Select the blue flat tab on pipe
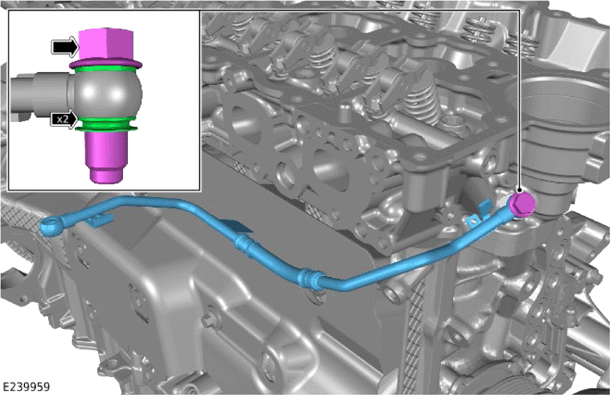The width and height of the screenshot is (611, 396). pyautogui.click(x=235, y=226)
